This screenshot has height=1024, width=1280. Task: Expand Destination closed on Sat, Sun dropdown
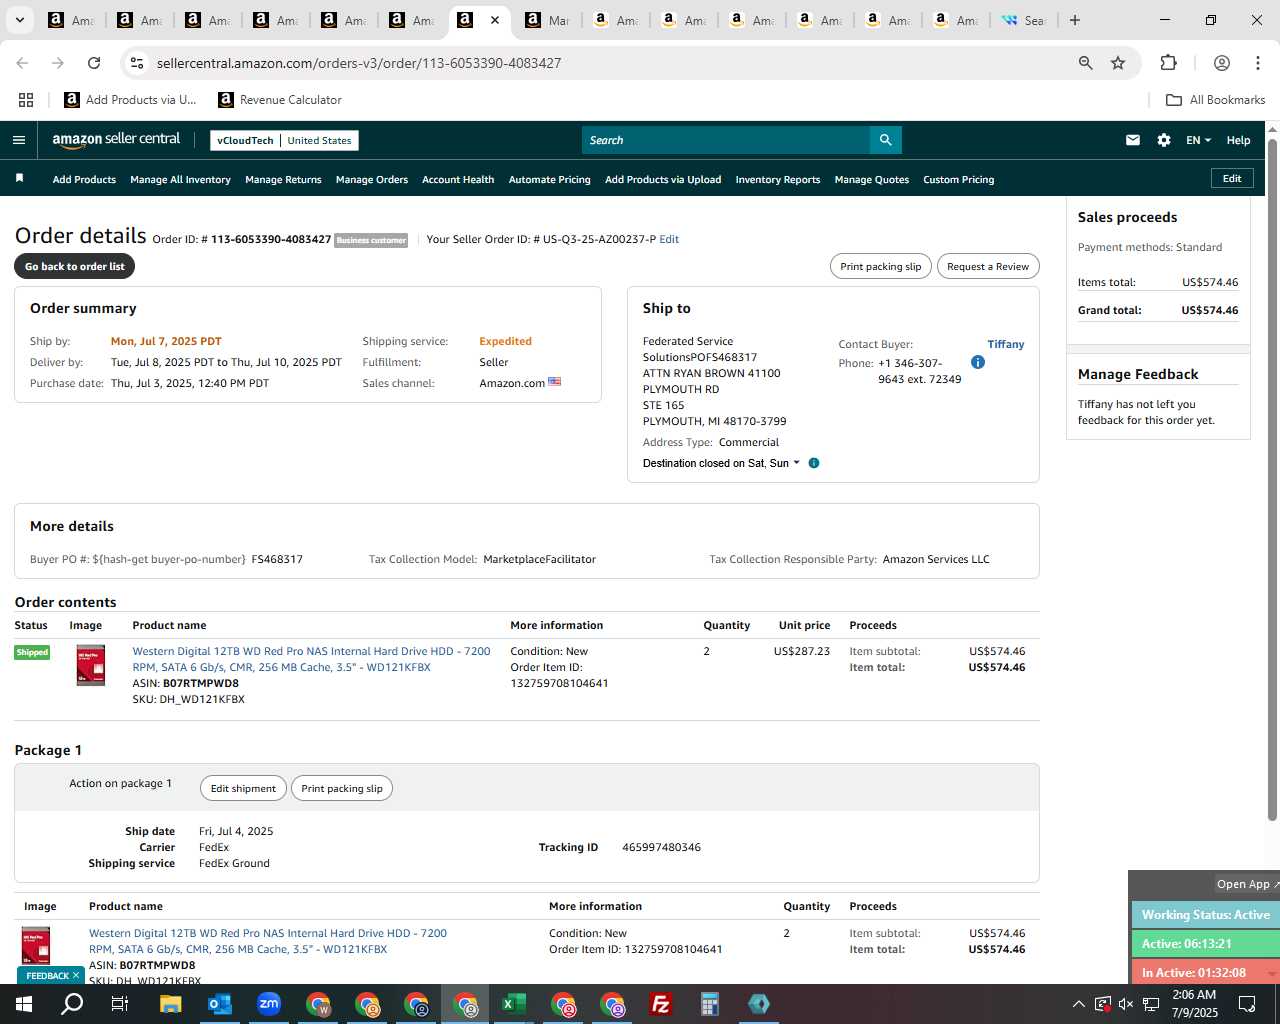point(721,463)
